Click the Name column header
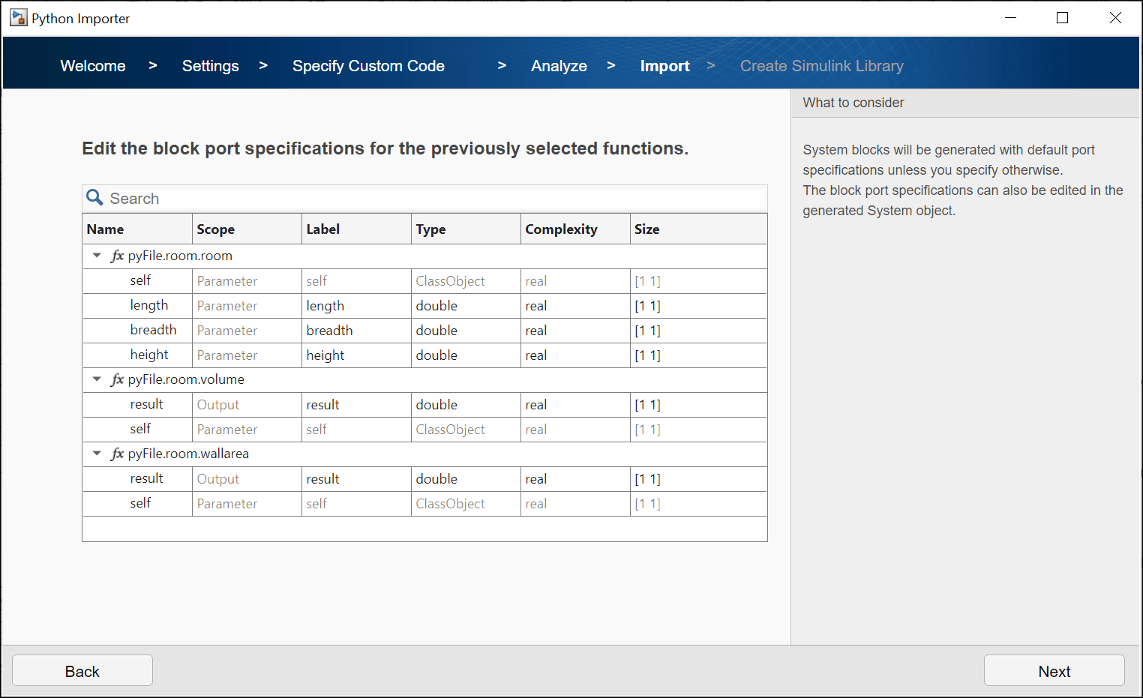Image resolution: width=1143 pixels, height=698 pixels. pos(137,229)
